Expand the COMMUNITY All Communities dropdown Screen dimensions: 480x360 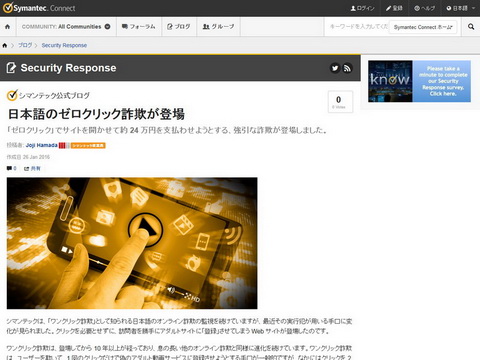click(x=66, y=27)
